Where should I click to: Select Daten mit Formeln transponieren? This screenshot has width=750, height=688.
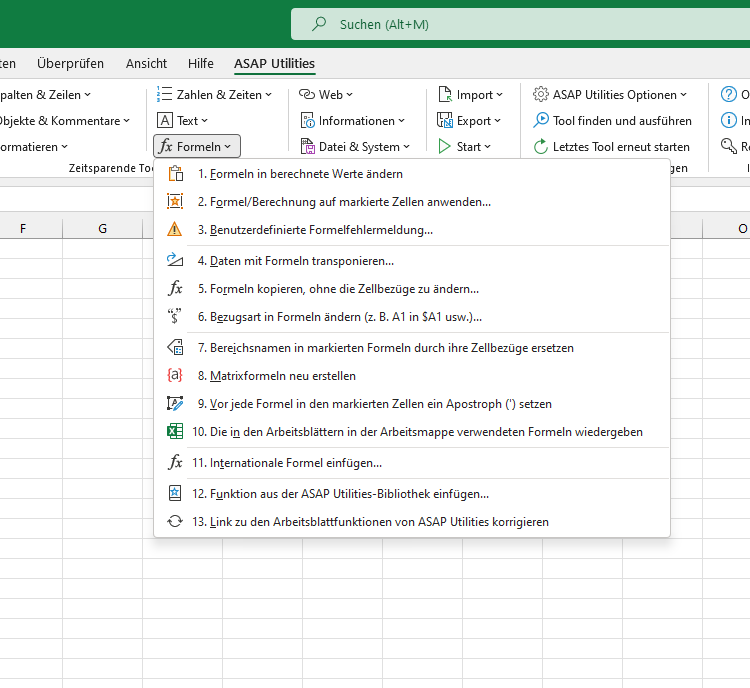[412, 260]
